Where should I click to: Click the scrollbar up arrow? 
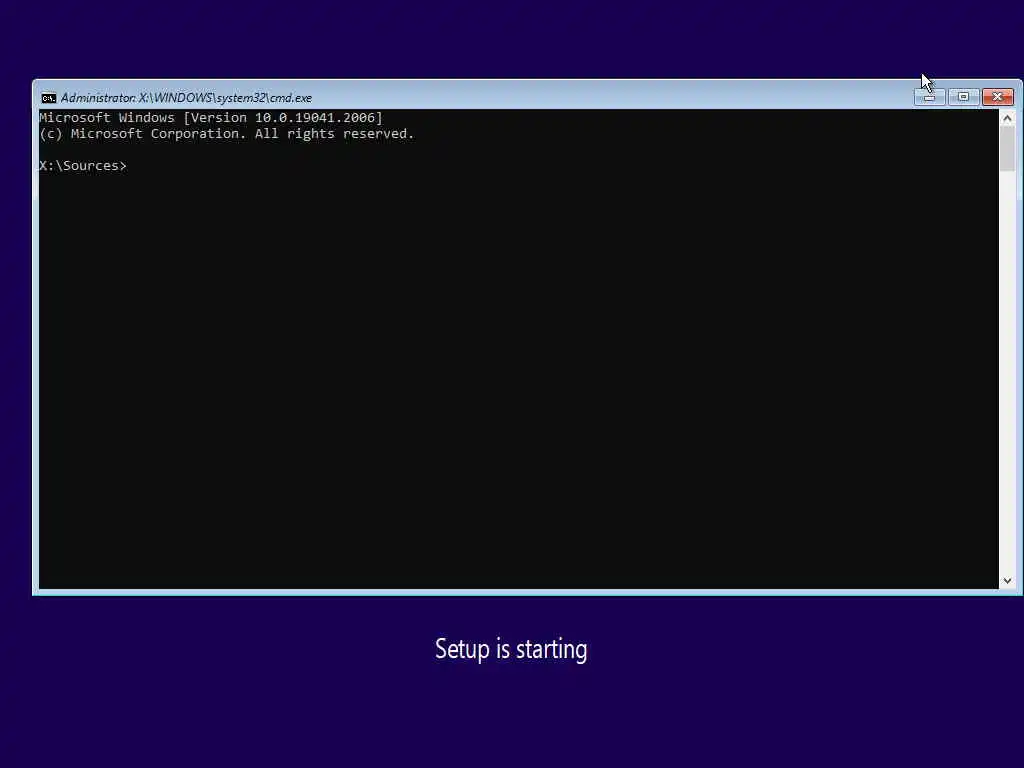click(x=1007, y=119)
